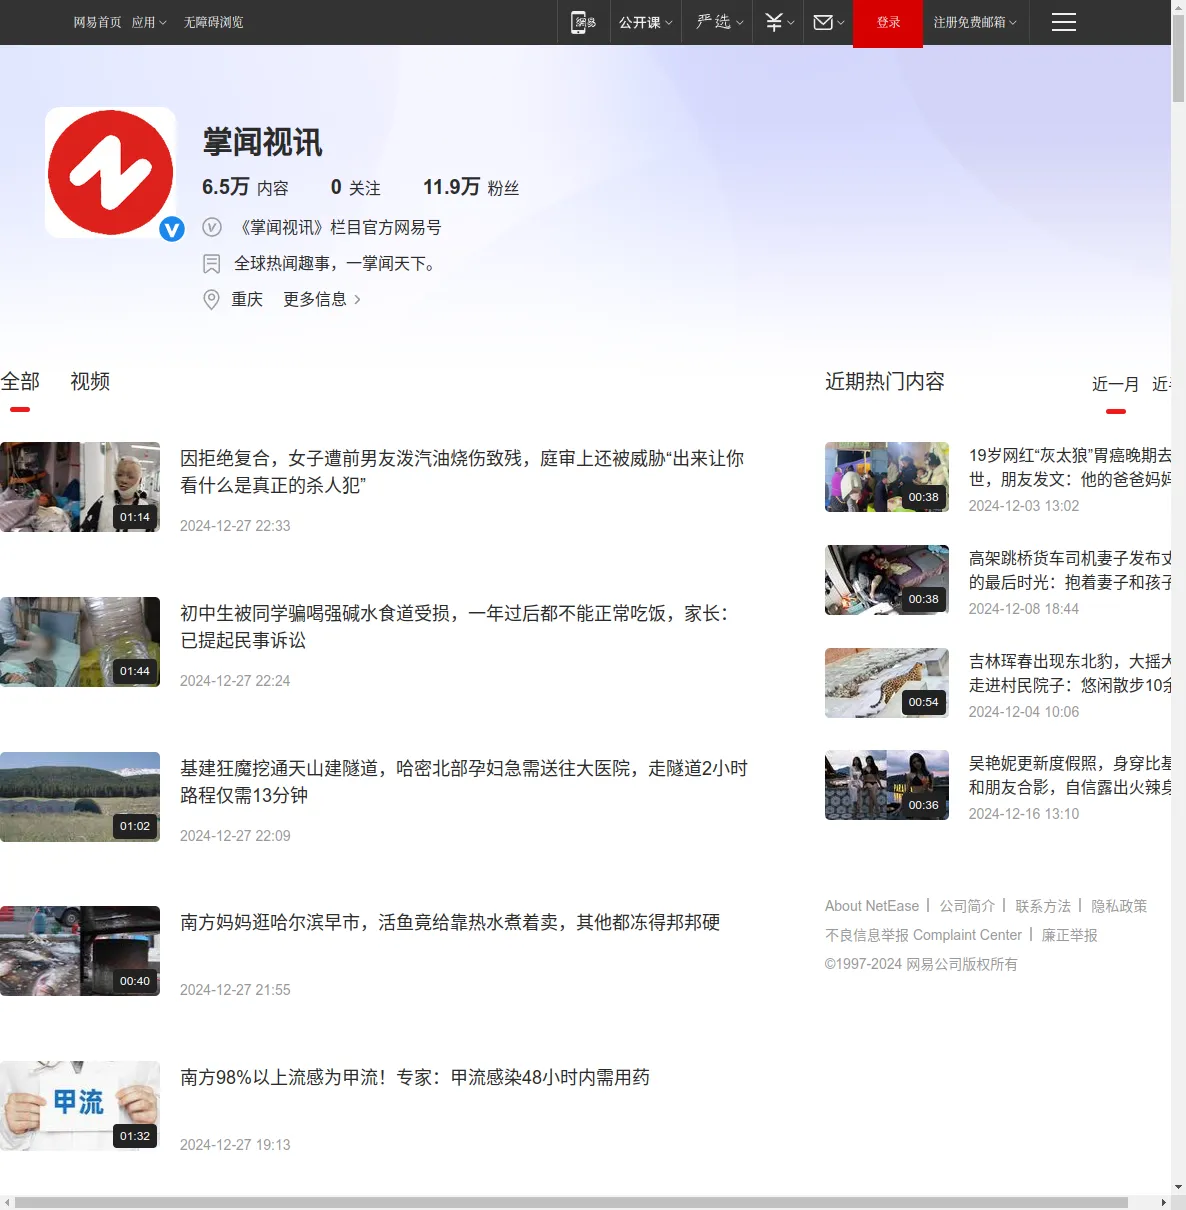The width and height of the screenshot is (1186, 1210).
Task: Click the bookmark icon beside 全球热闻趣事
Action: point(212,264)
